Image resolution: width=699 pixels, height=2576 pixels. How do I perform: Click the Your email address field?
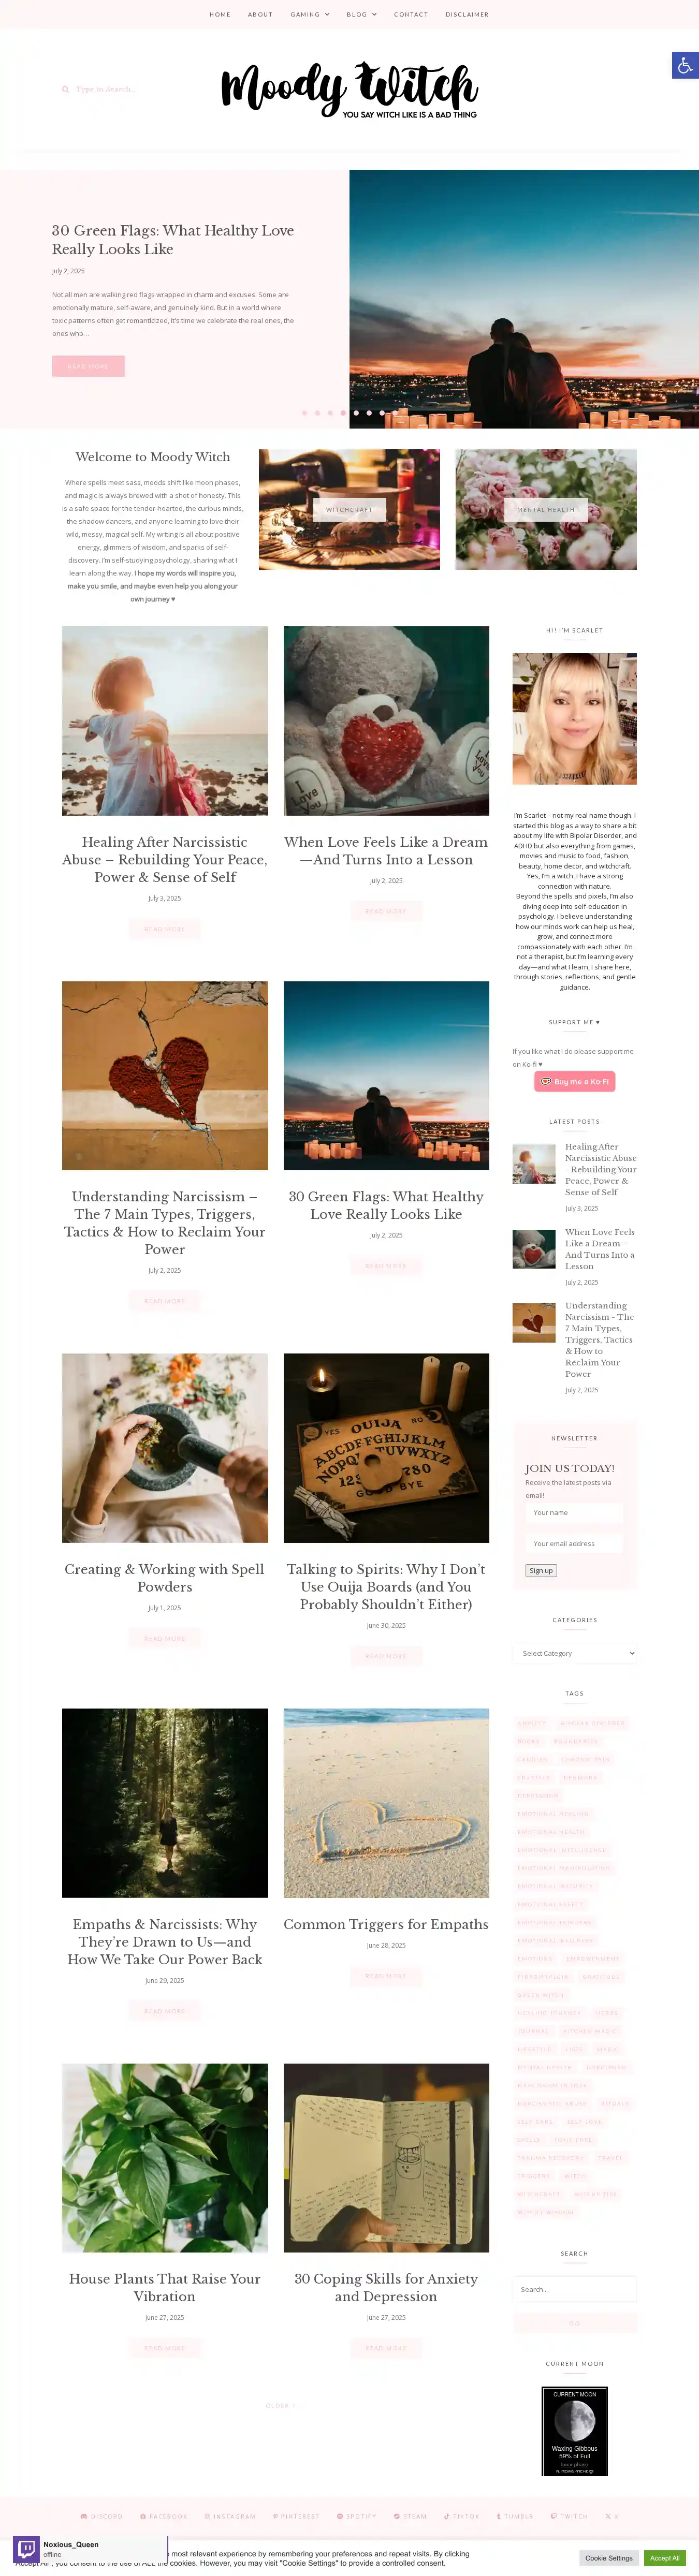(575, 1543)
